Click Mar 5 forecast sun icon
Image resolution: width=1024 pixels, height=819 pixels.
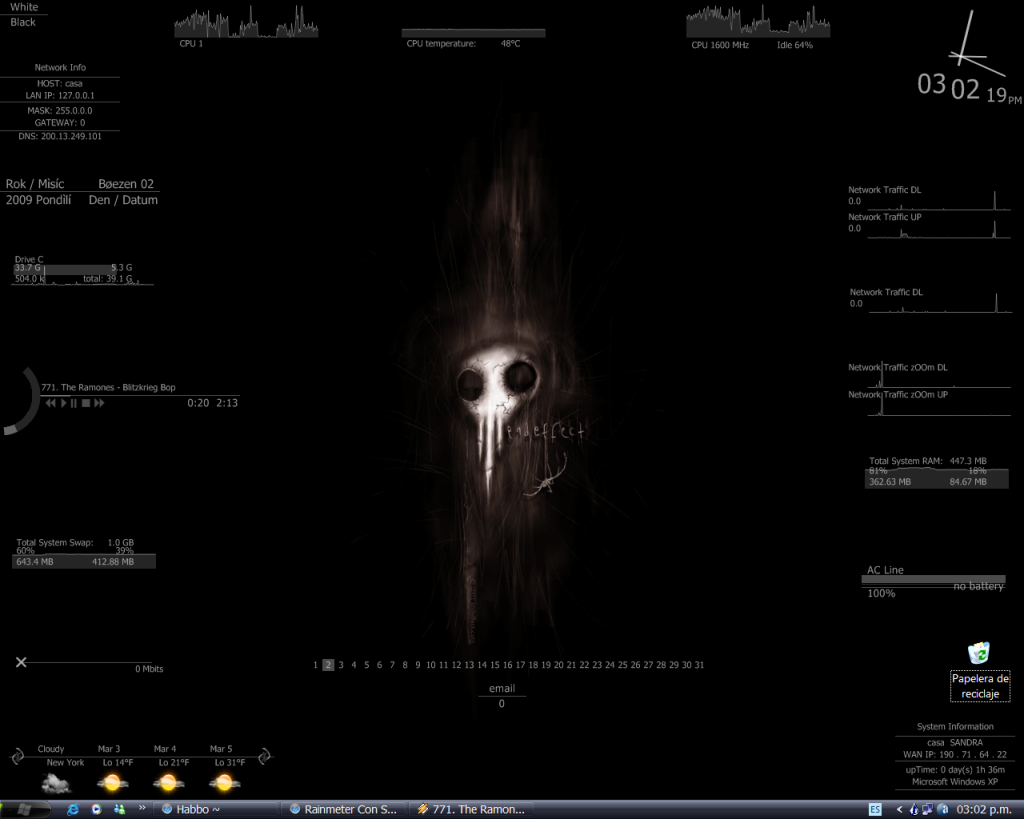(225, 782)
